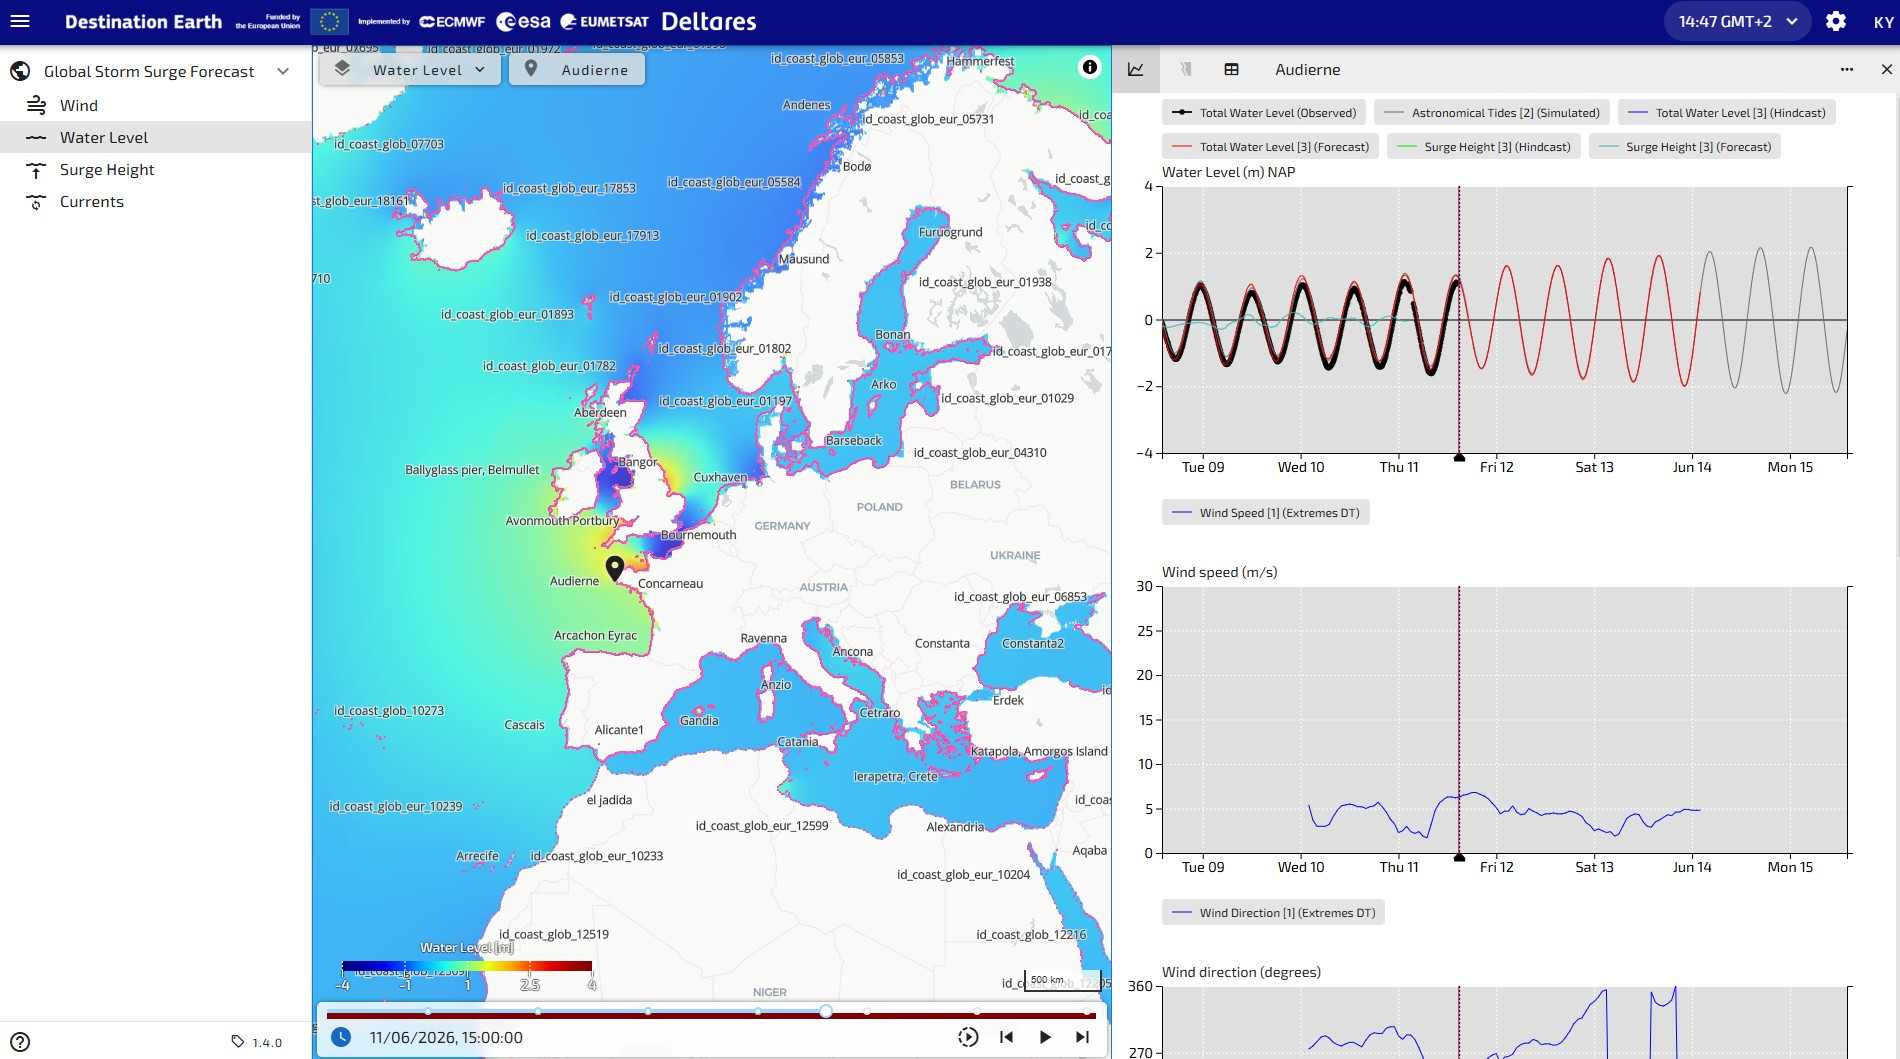Select the Currents layer

point(155,201)
